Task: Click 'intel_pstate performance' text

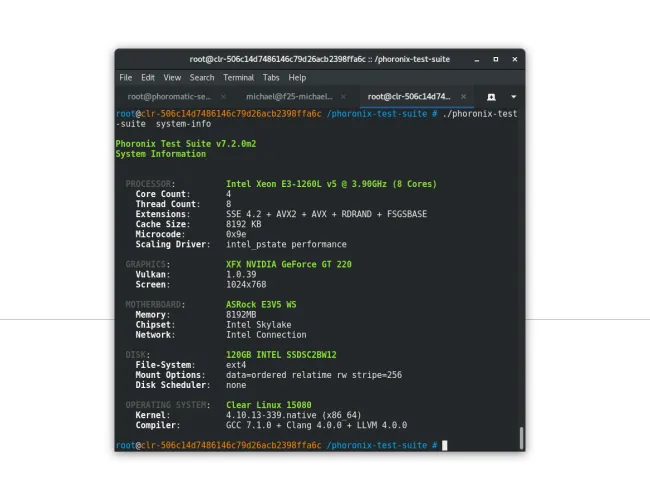Action: (286, 244)
